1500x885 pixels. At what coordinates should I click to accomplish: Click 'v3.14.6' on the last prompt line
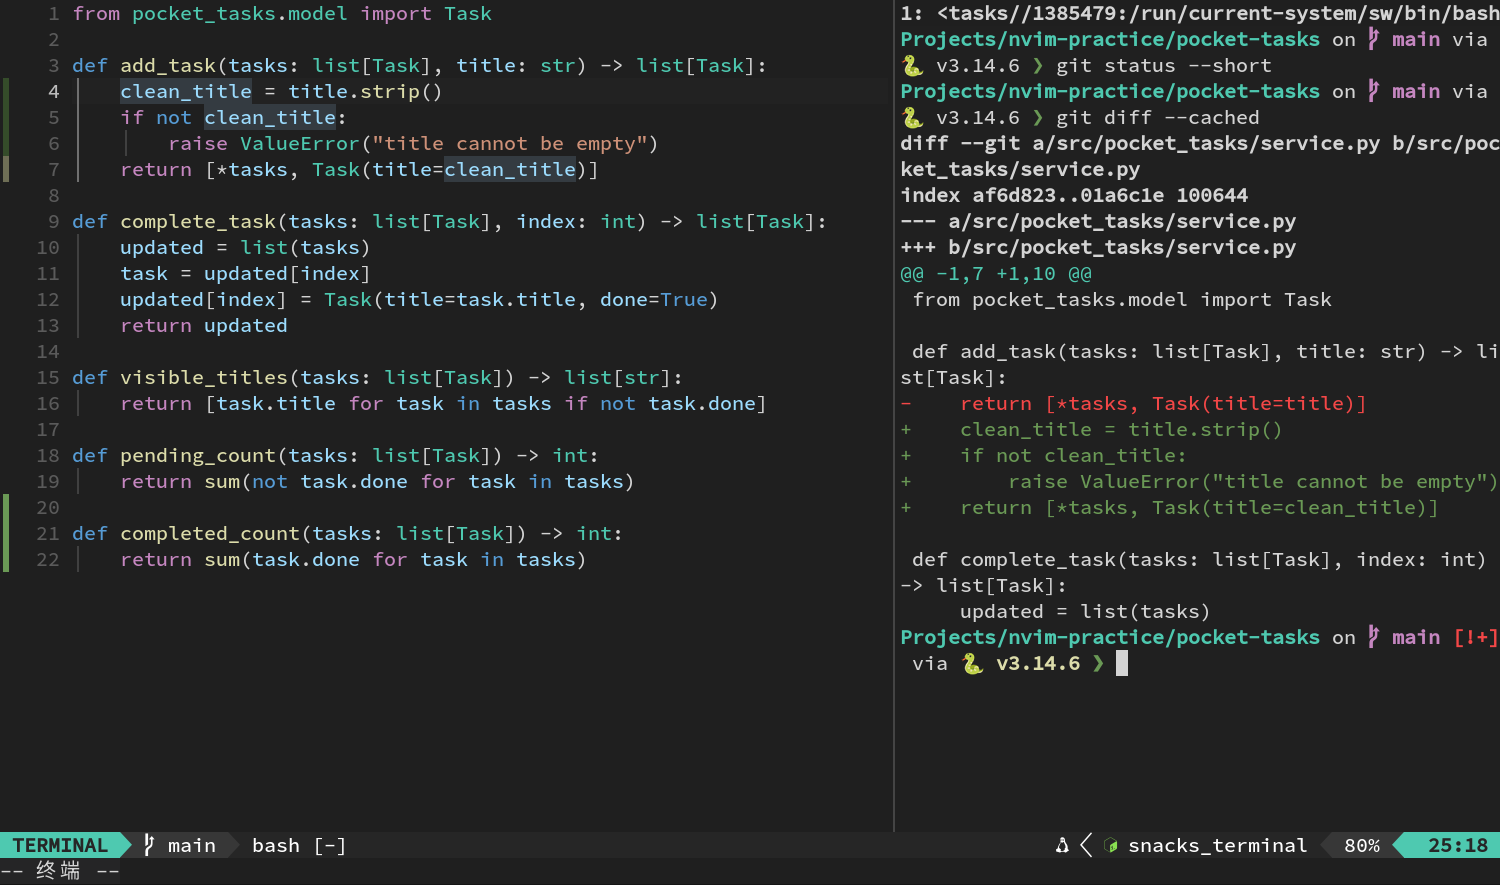[x=1038, y=664]
